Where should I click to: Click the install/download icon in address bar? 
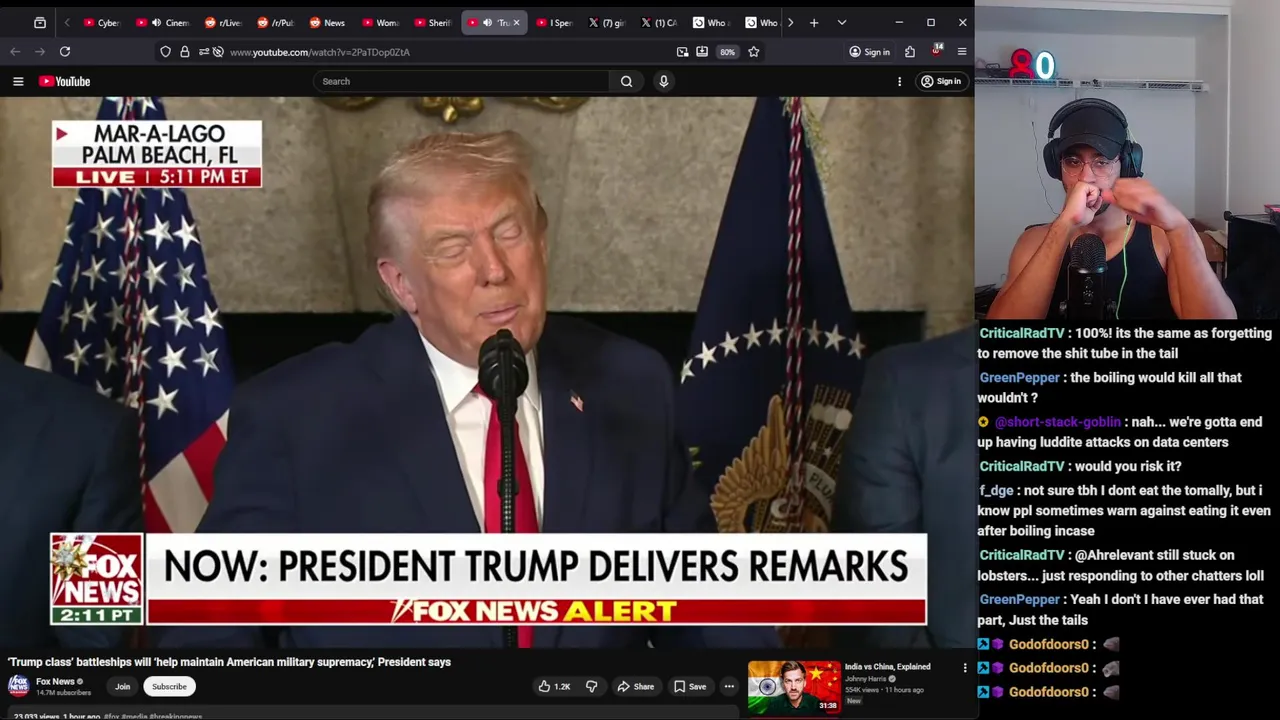(x=702, y=52)
